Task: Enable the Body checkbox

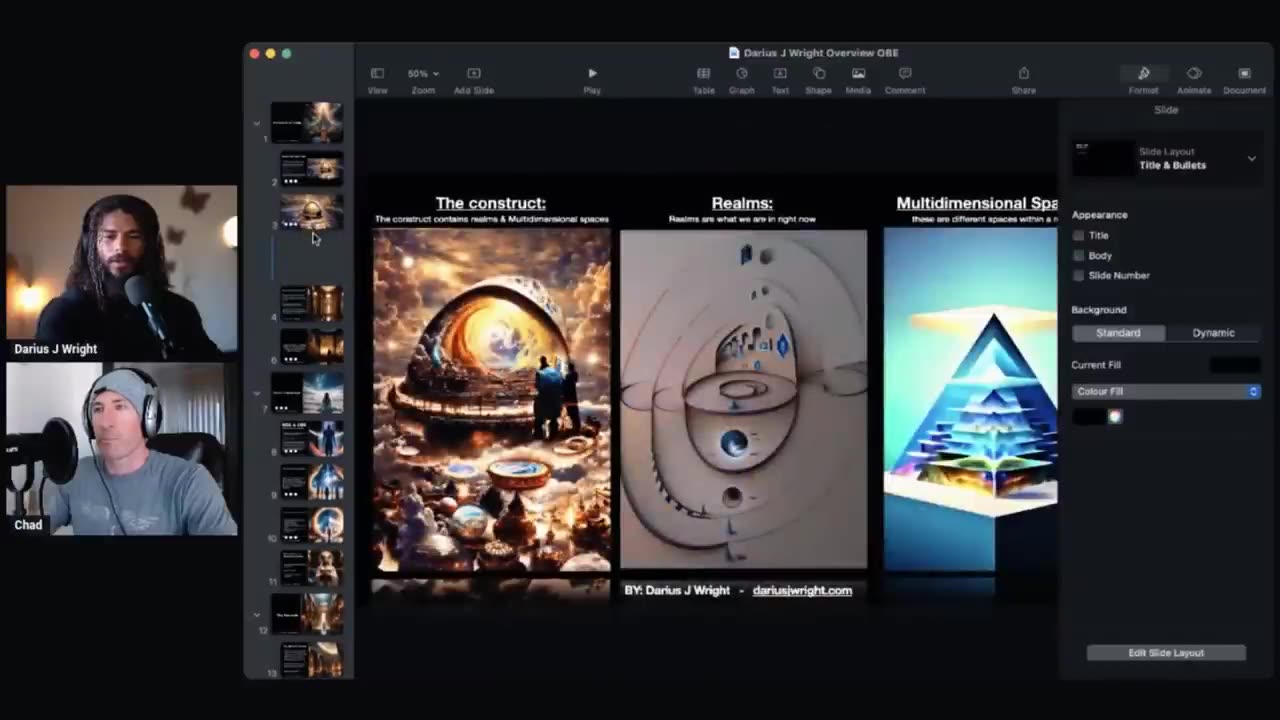Action: (1078, 256)
